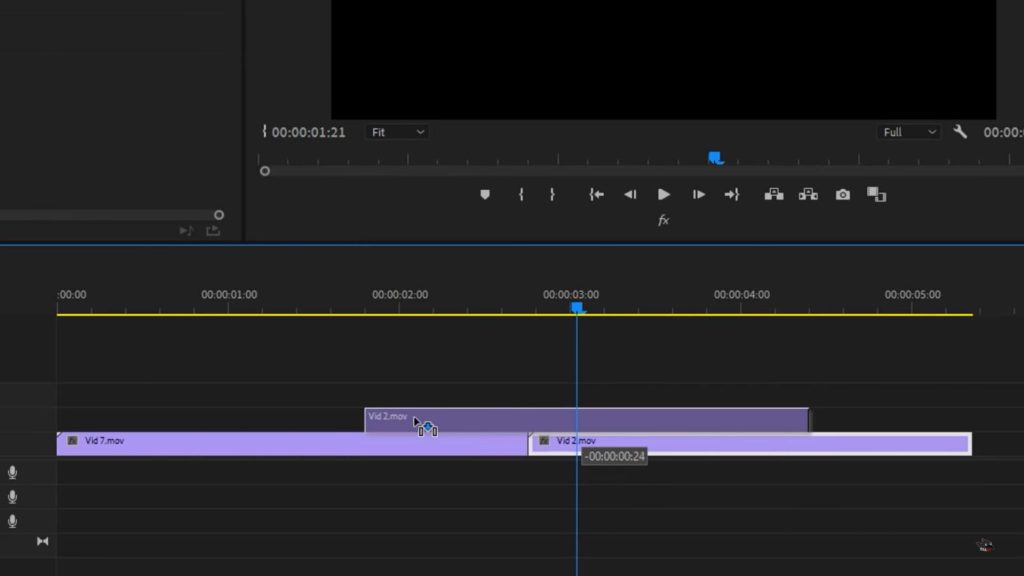Image resolution: width=1024 pixels, height=576 pixels.
Task: Select the Add Marker icon
Action: point(485,194)
